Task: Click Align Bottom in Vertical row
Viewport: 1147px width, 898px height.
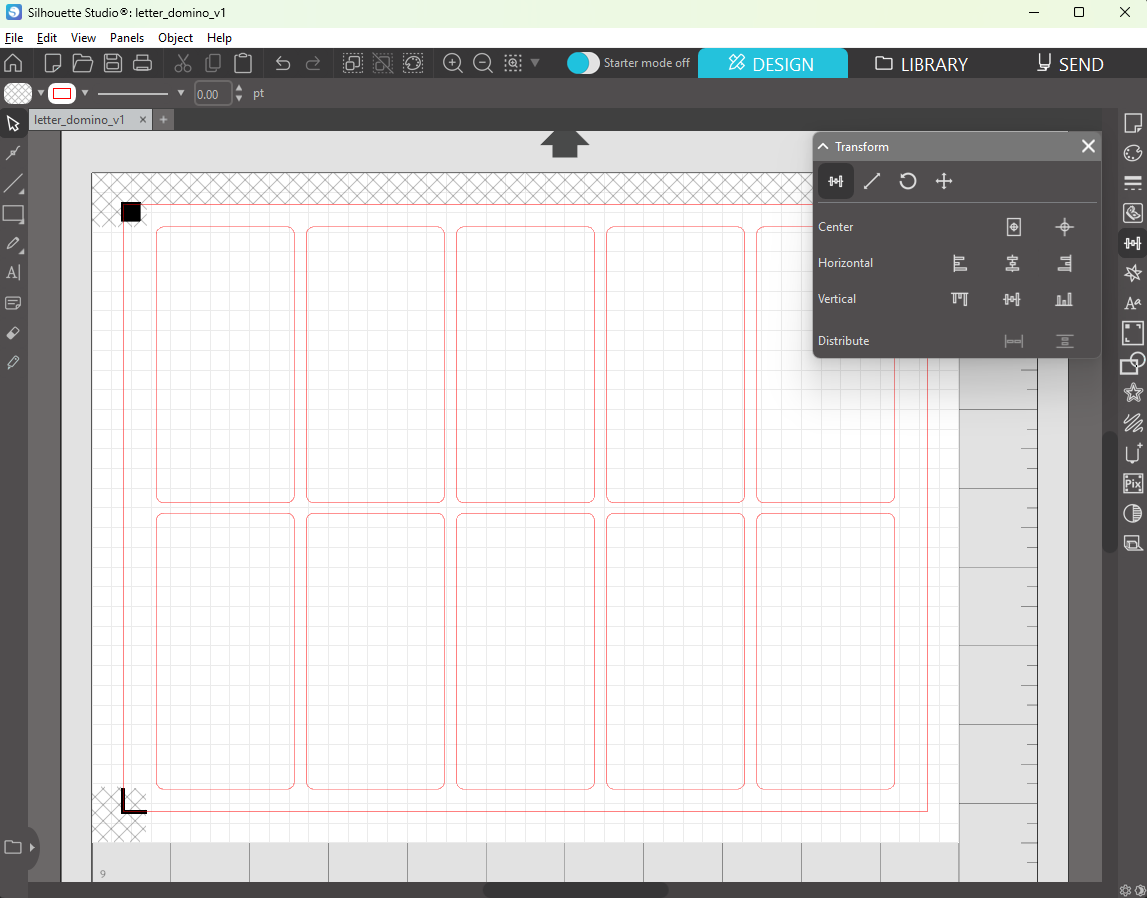Action: pos(1064,298)
